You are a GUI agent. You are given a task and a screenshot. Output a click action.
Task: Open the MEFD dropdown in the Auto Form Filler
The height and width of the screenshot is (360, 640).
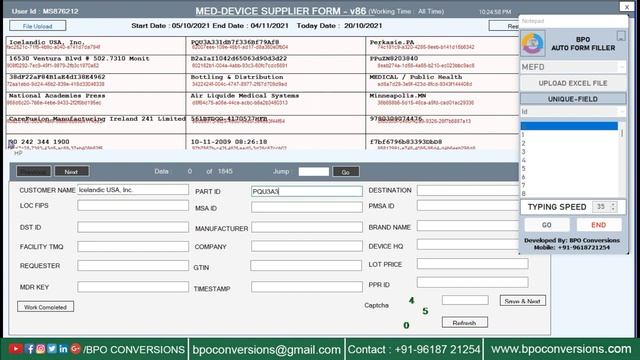point(573,67)
